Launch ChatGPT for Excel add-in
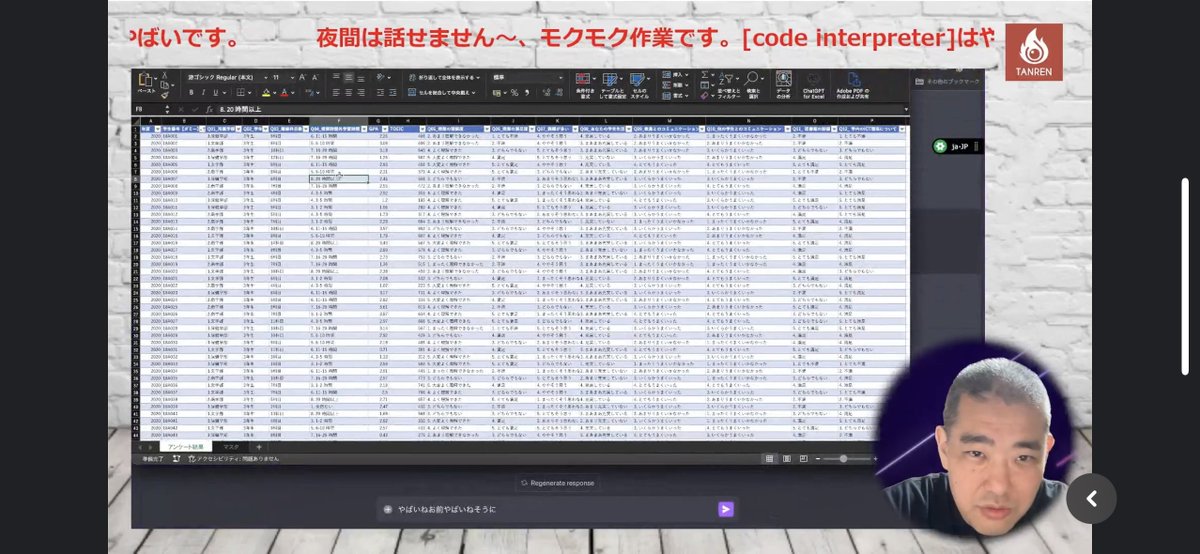The width and height of the screenshot is (1200, 554). click(814, 86)
